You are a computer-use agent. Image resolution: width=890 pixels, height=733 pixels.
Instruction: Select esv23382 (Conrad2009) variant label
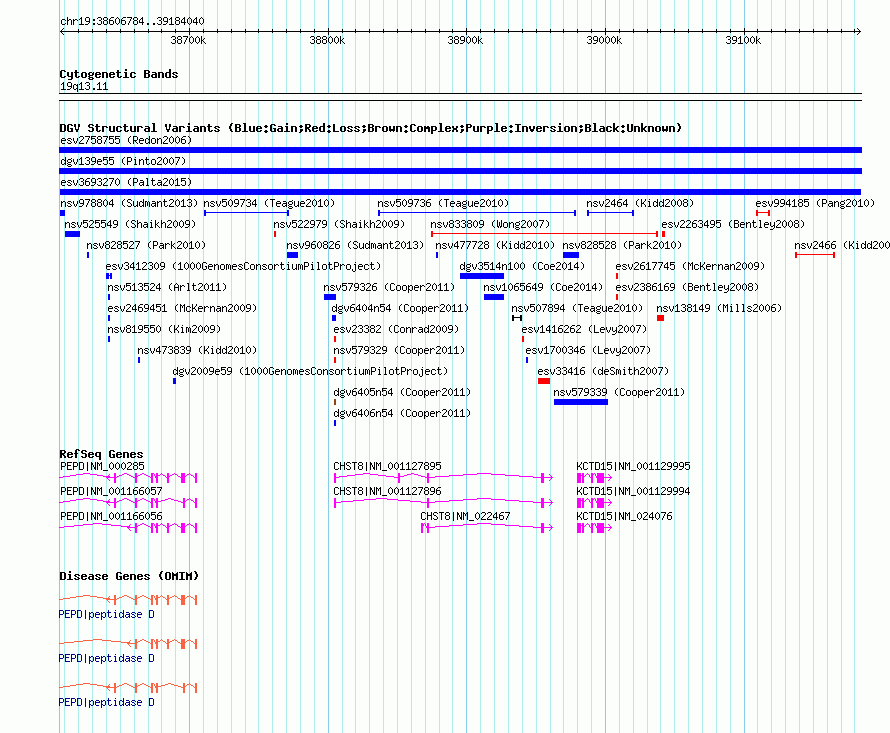pyautogui.click(x=396, y=329)
